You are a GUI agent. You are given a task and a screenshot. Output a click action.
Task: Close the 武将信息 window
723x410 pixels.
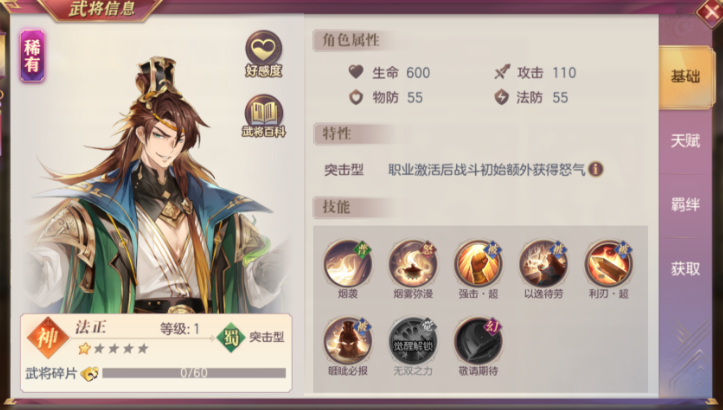click(709, 12)
